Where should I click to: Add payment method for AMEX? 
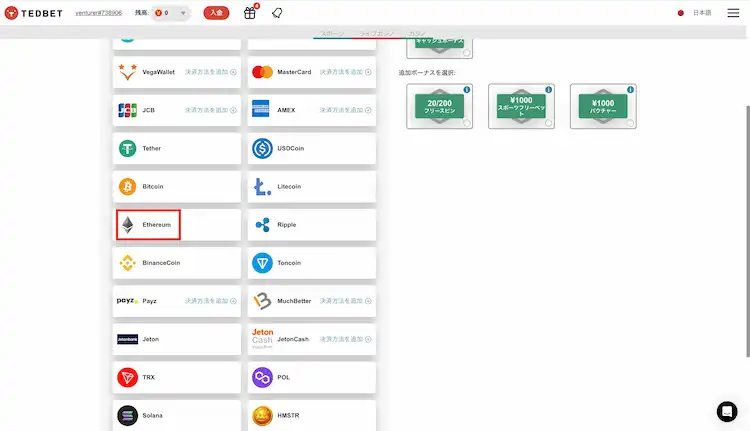(345, 110)
